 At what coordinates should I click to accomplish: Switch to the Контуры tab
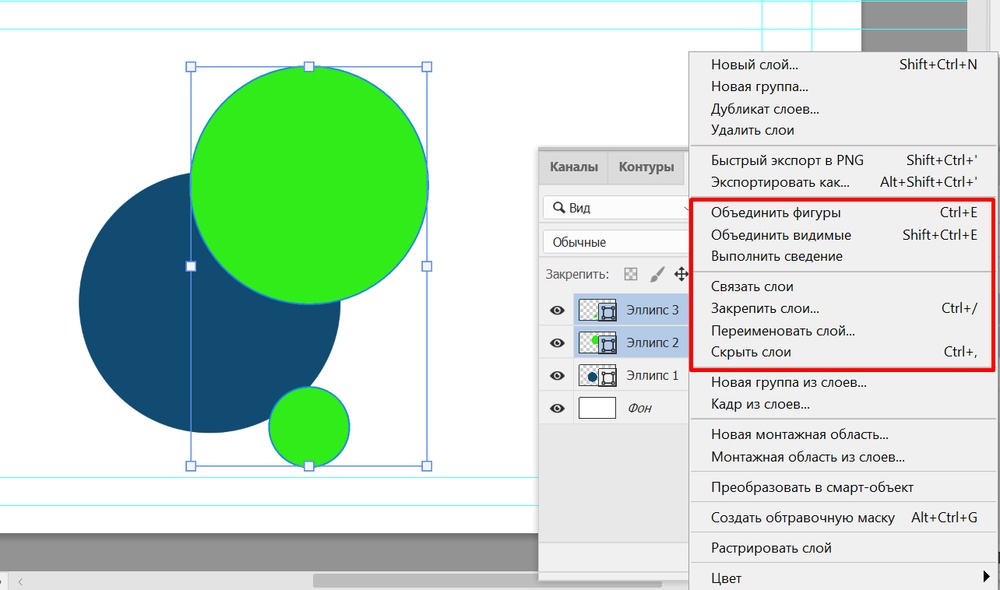point(646,167)
